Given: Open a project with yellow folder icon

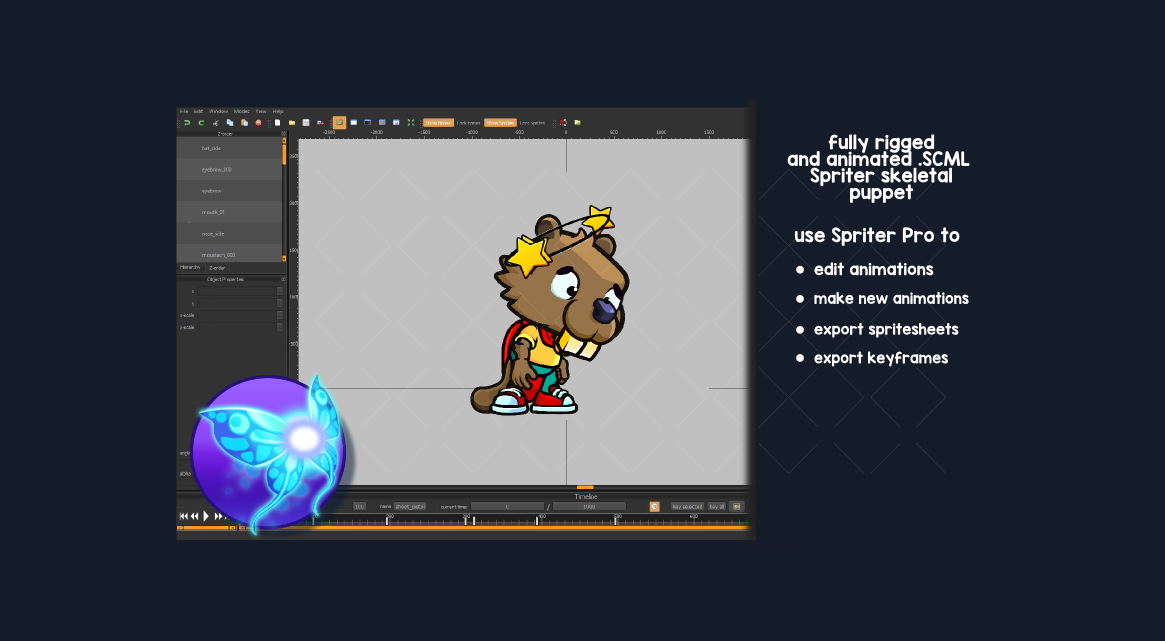Looking at the screenshot, I should 292,123.
